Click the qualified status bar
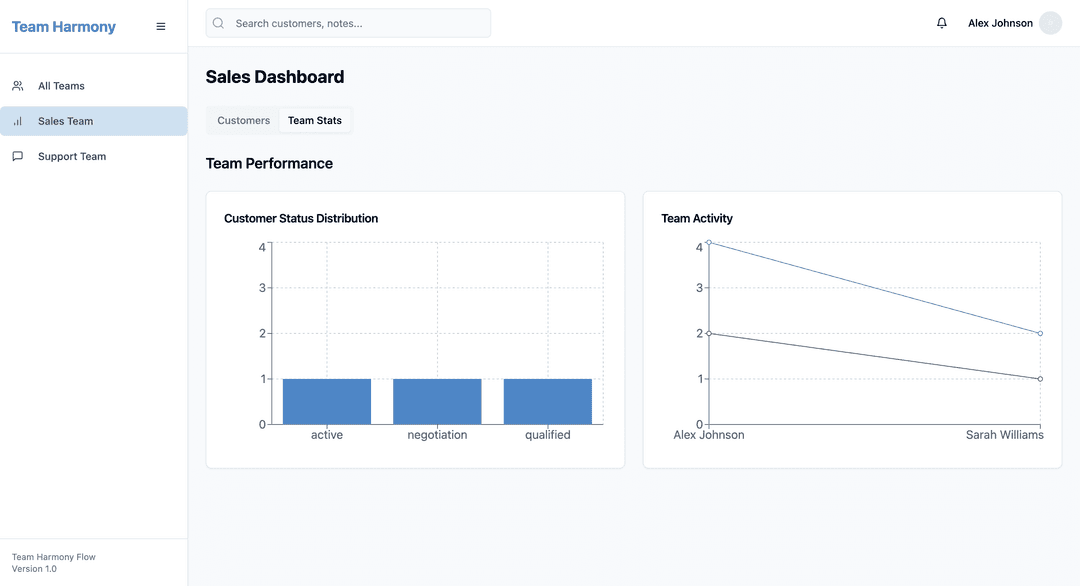This screenshot has width=1080, height=586. 548,401
